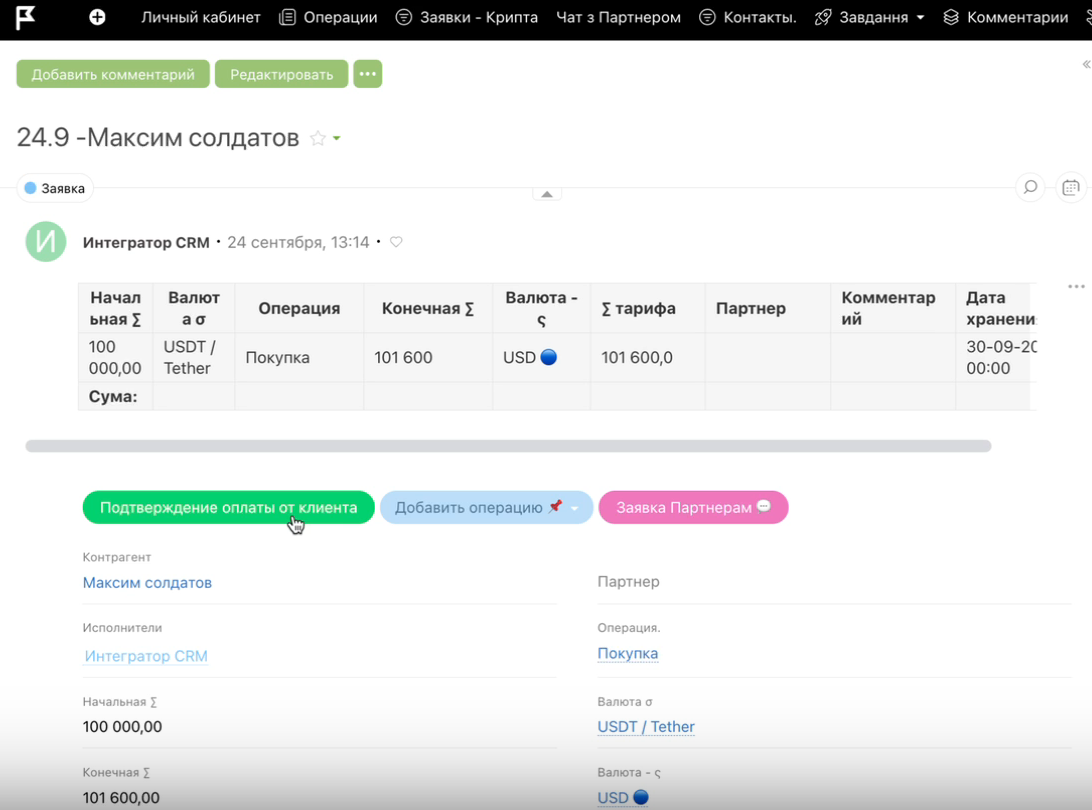
Task: Click the green three-dots more button
Action: coord(367,74)
